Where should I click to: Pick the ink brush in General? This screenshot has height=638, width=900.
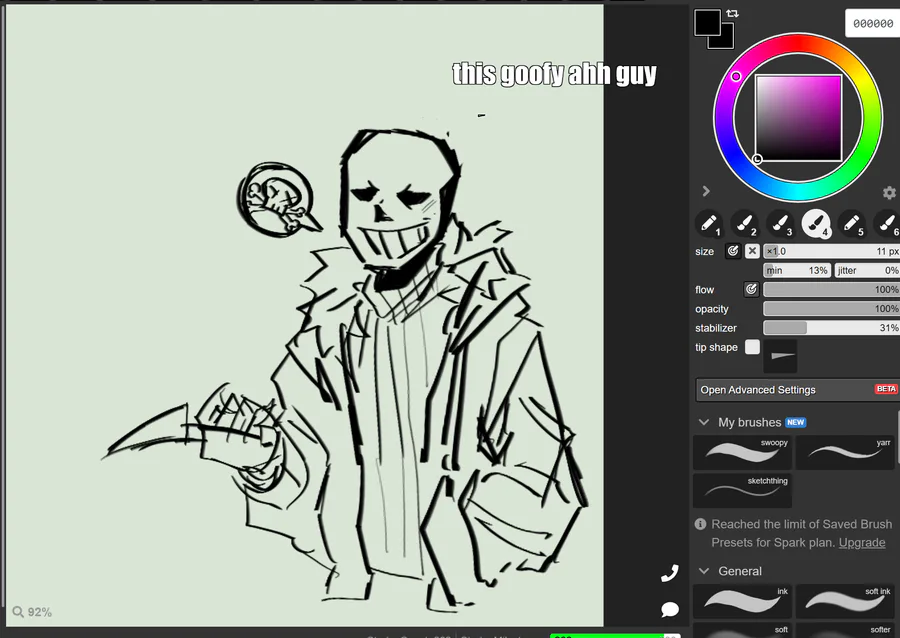coord(742,601)
